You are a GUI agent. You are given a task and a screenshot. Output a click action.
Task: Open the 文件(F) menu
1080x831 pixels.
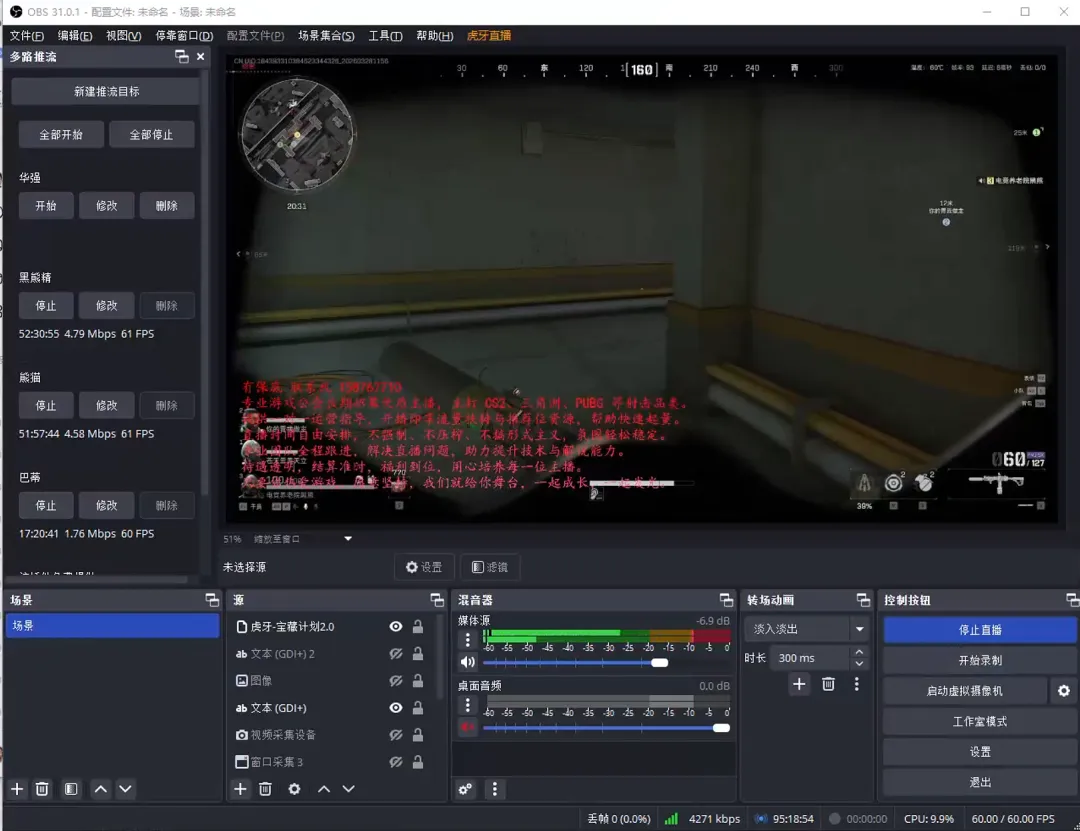pos(27,36)
